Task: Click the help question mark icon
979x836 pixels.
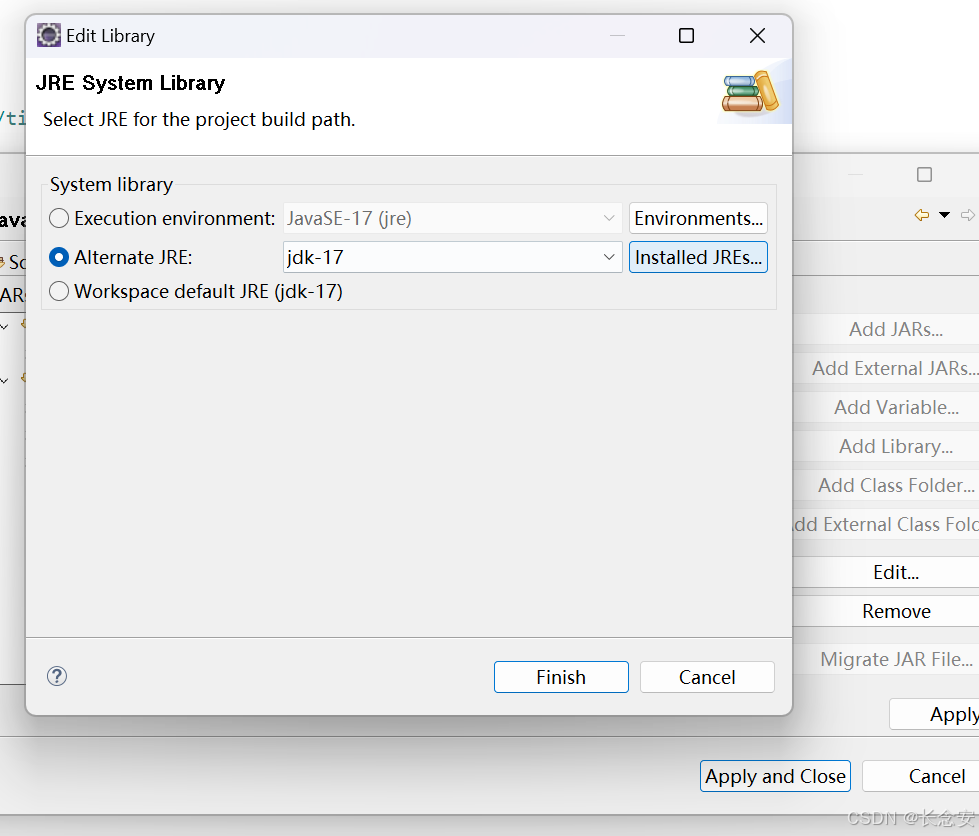Action: tap(57, 676)
